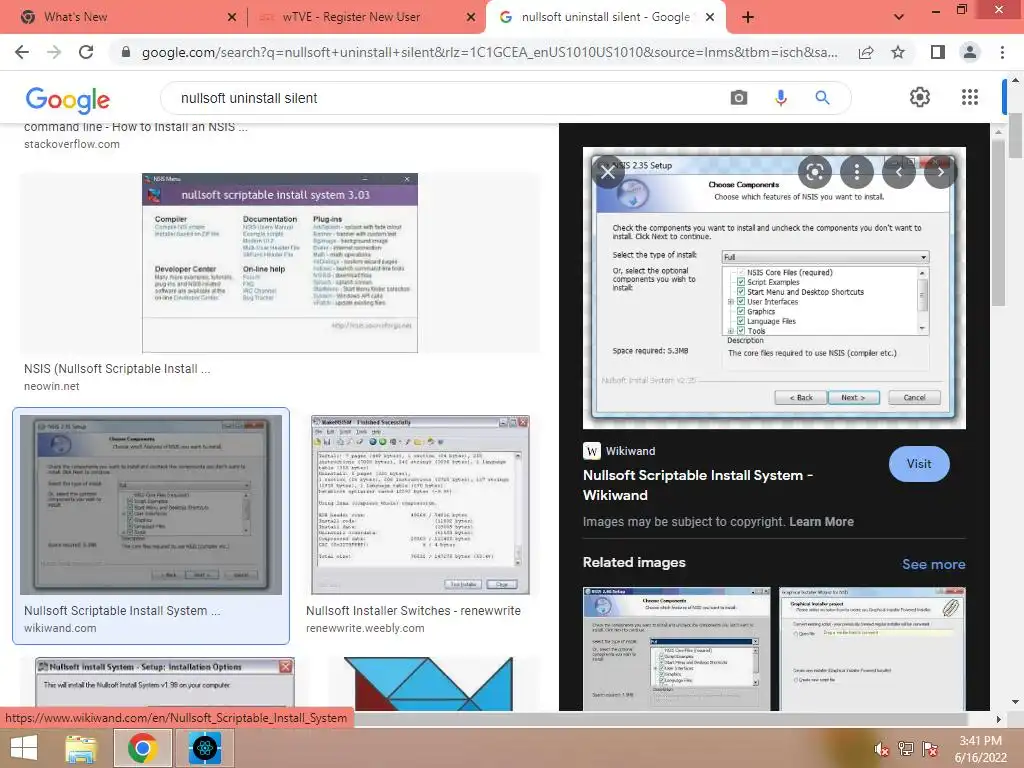This screenshot has height=768, width=1024.
Task: Close the Google search tab
Action: (x=711, y=17)
